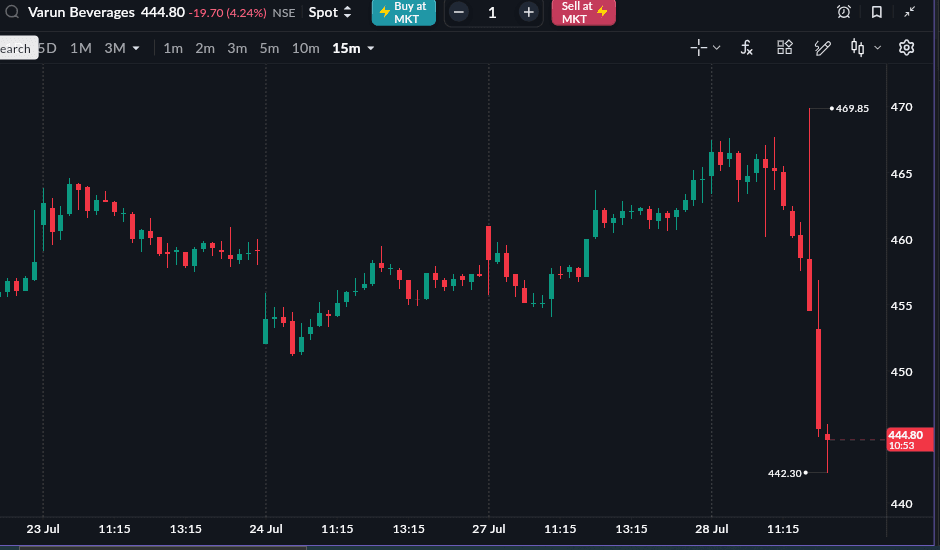Image resolution: width=940 pixels, height=550 pixels.
Task: Click the Varun Beverages symbol name
Action: tap(81, 12)
